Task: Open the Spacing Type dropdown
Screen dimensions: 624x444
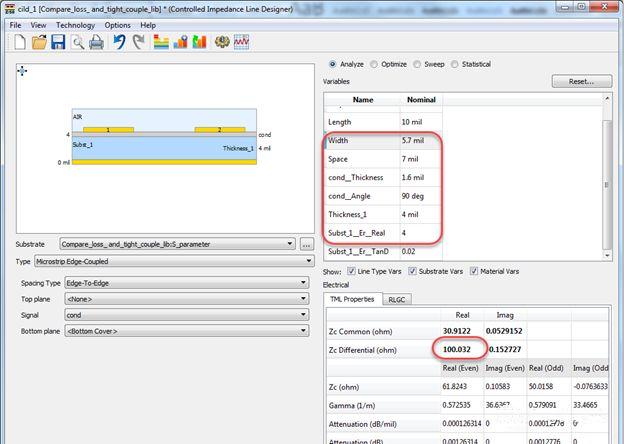Action: coord(185,283)
